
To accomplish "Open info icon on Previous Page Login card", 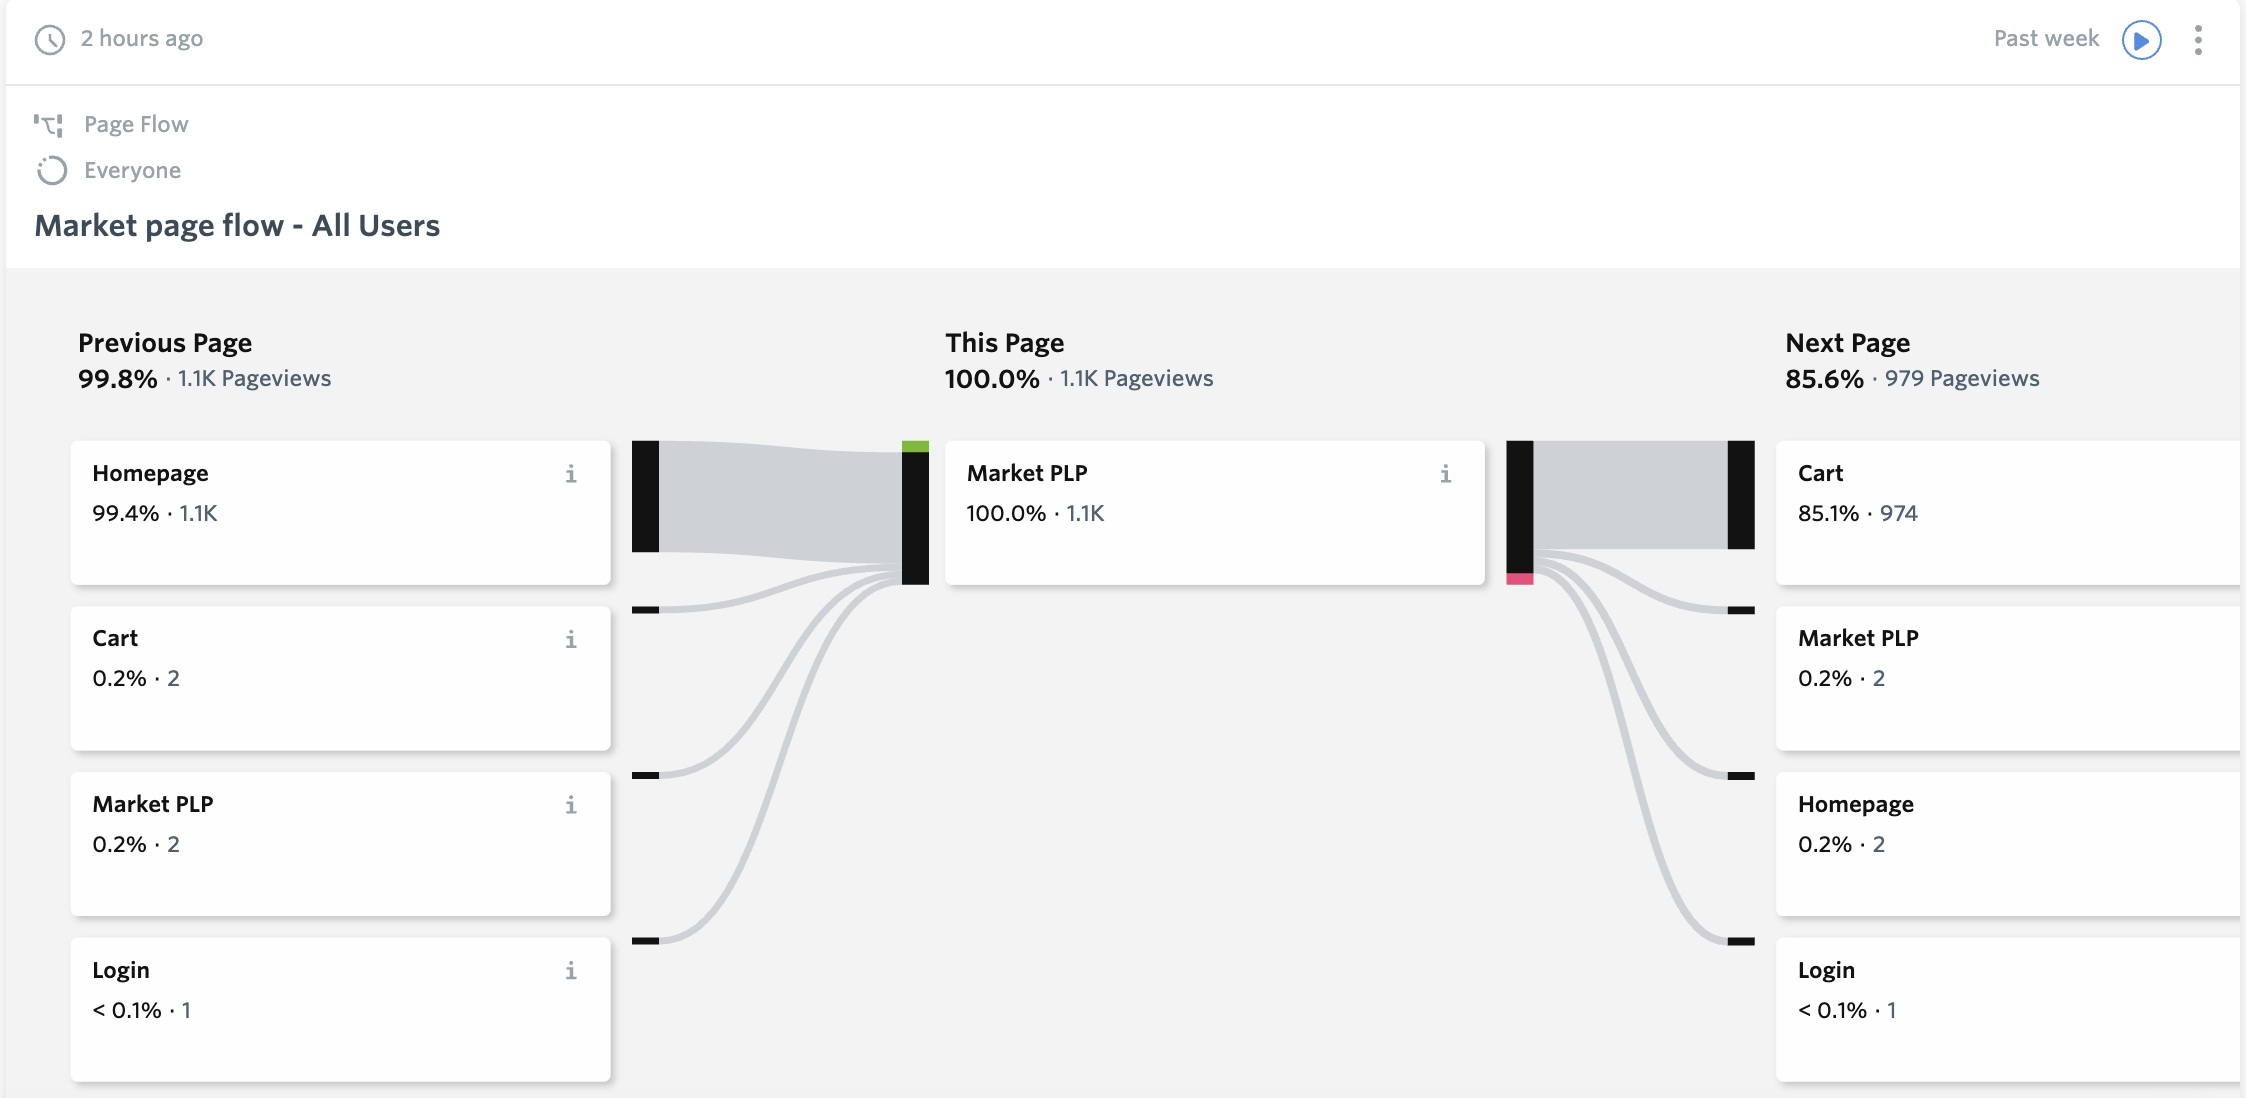I will 571,971.
